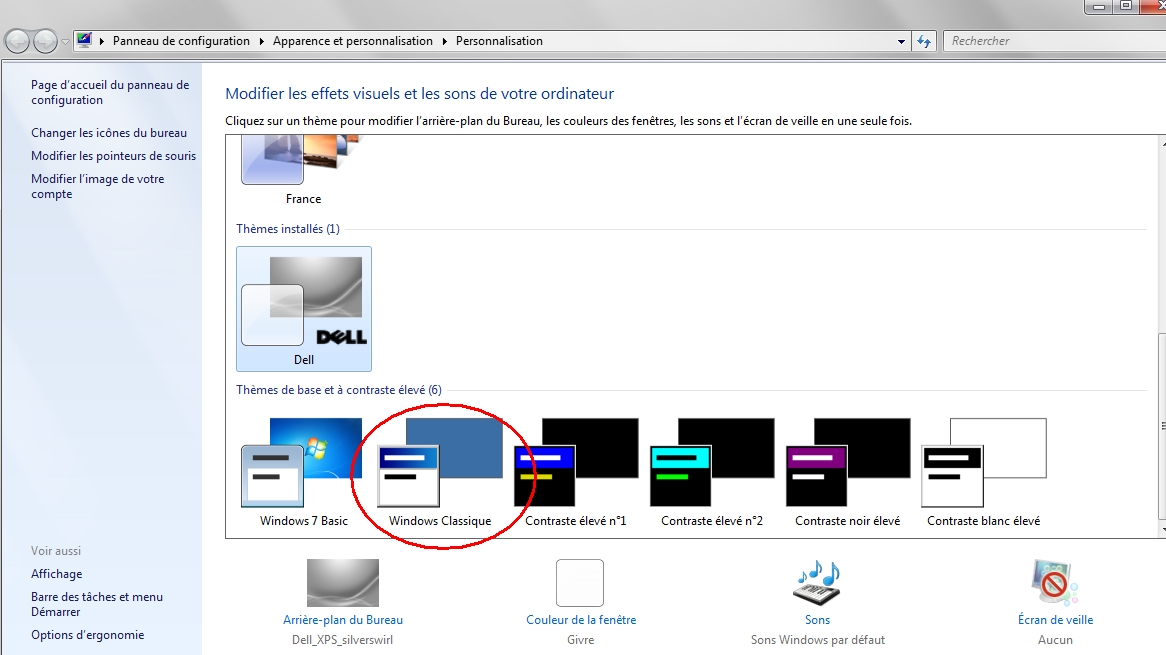The image size is (1166, 655).
Task: Click the Back navigation arrow button
Action: pos(17,42)
